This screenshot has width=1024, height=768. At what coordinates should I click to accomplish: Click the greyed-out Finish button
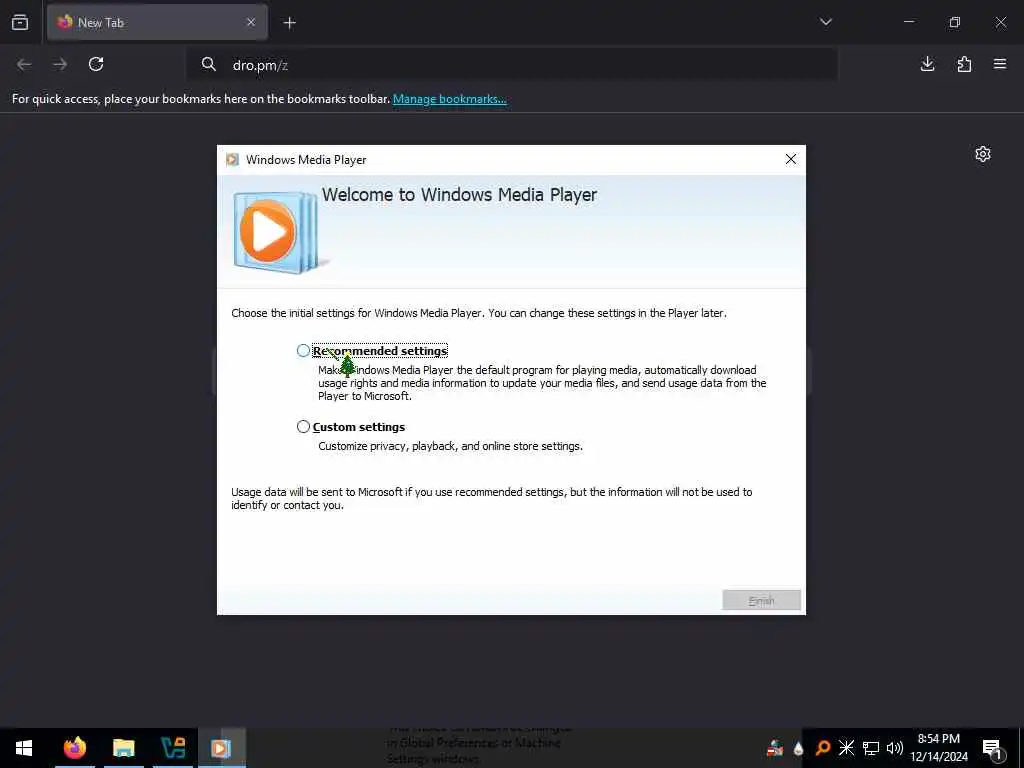[761, 600]
